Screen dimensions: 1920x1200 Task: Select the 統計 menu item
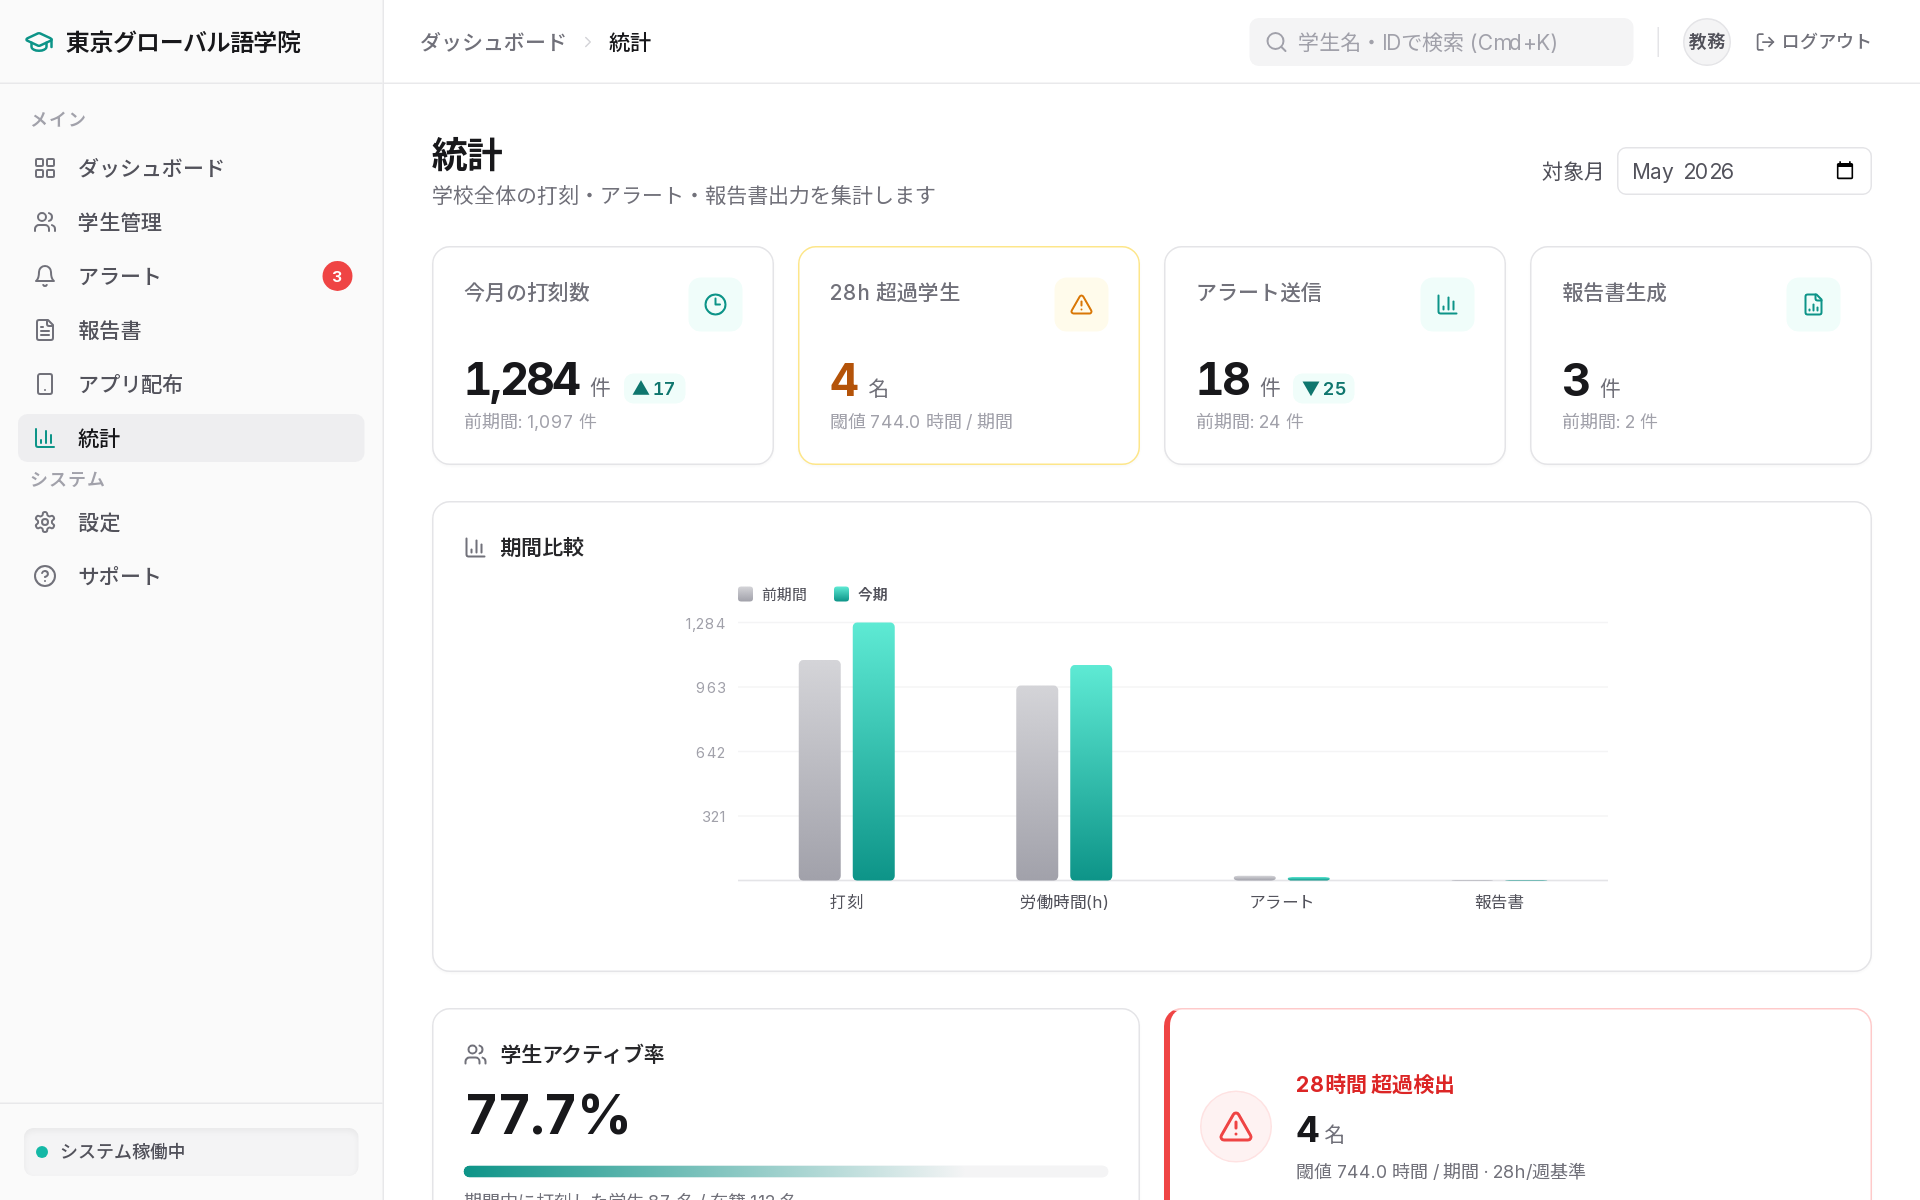[x=191, y=438]
